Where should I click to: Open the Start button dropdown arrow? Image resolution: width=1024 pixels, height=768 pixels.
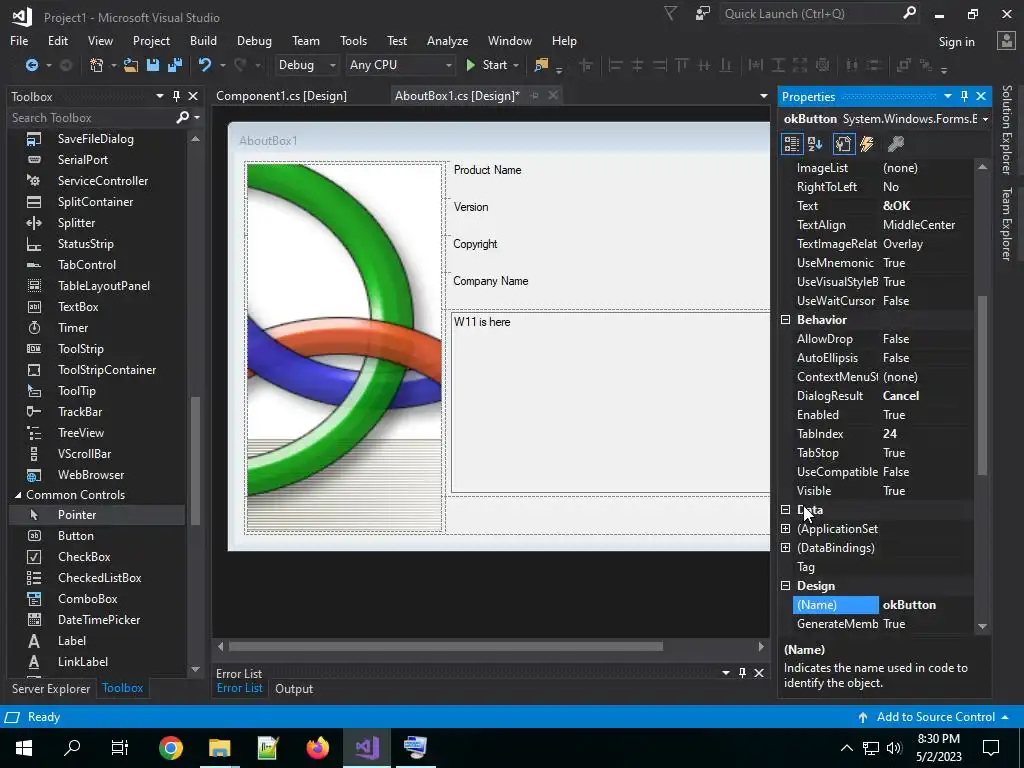(516, 65)
